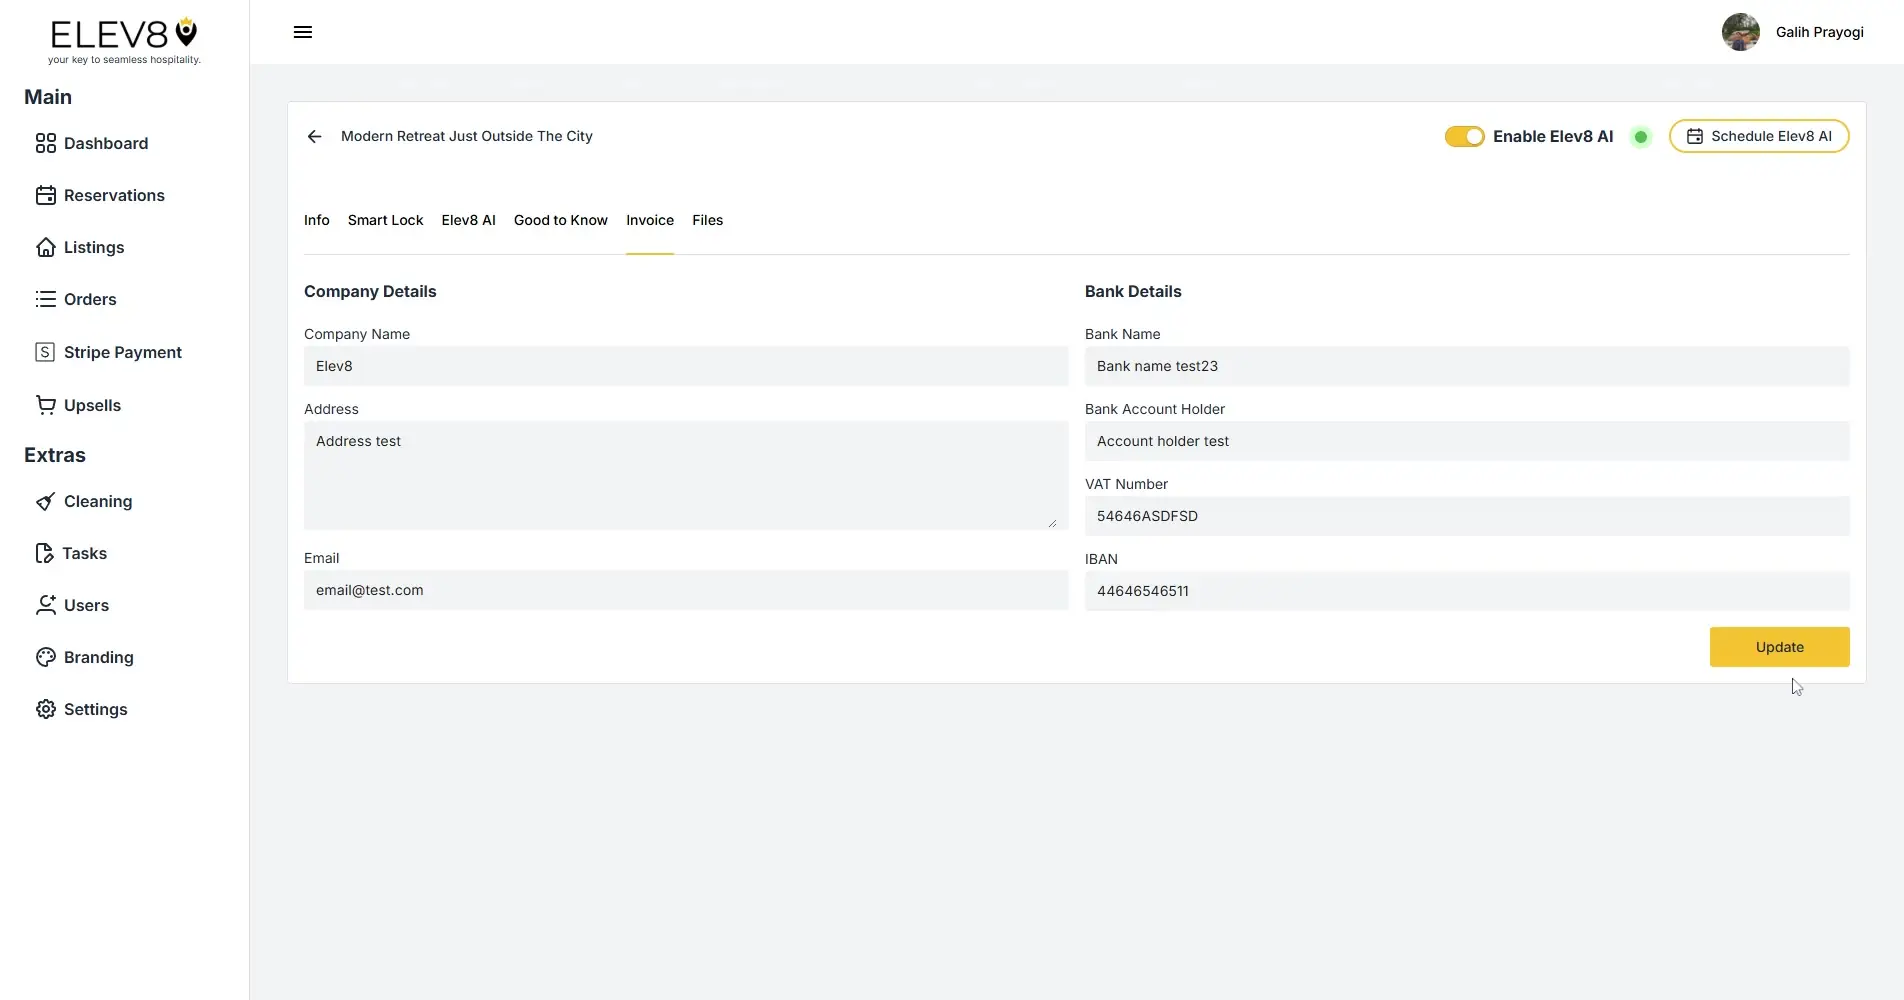Screen dimensions: 1904x1000
Task: Open Galih Prayogi's profile avatar
Action: (x=1740, y=32)
